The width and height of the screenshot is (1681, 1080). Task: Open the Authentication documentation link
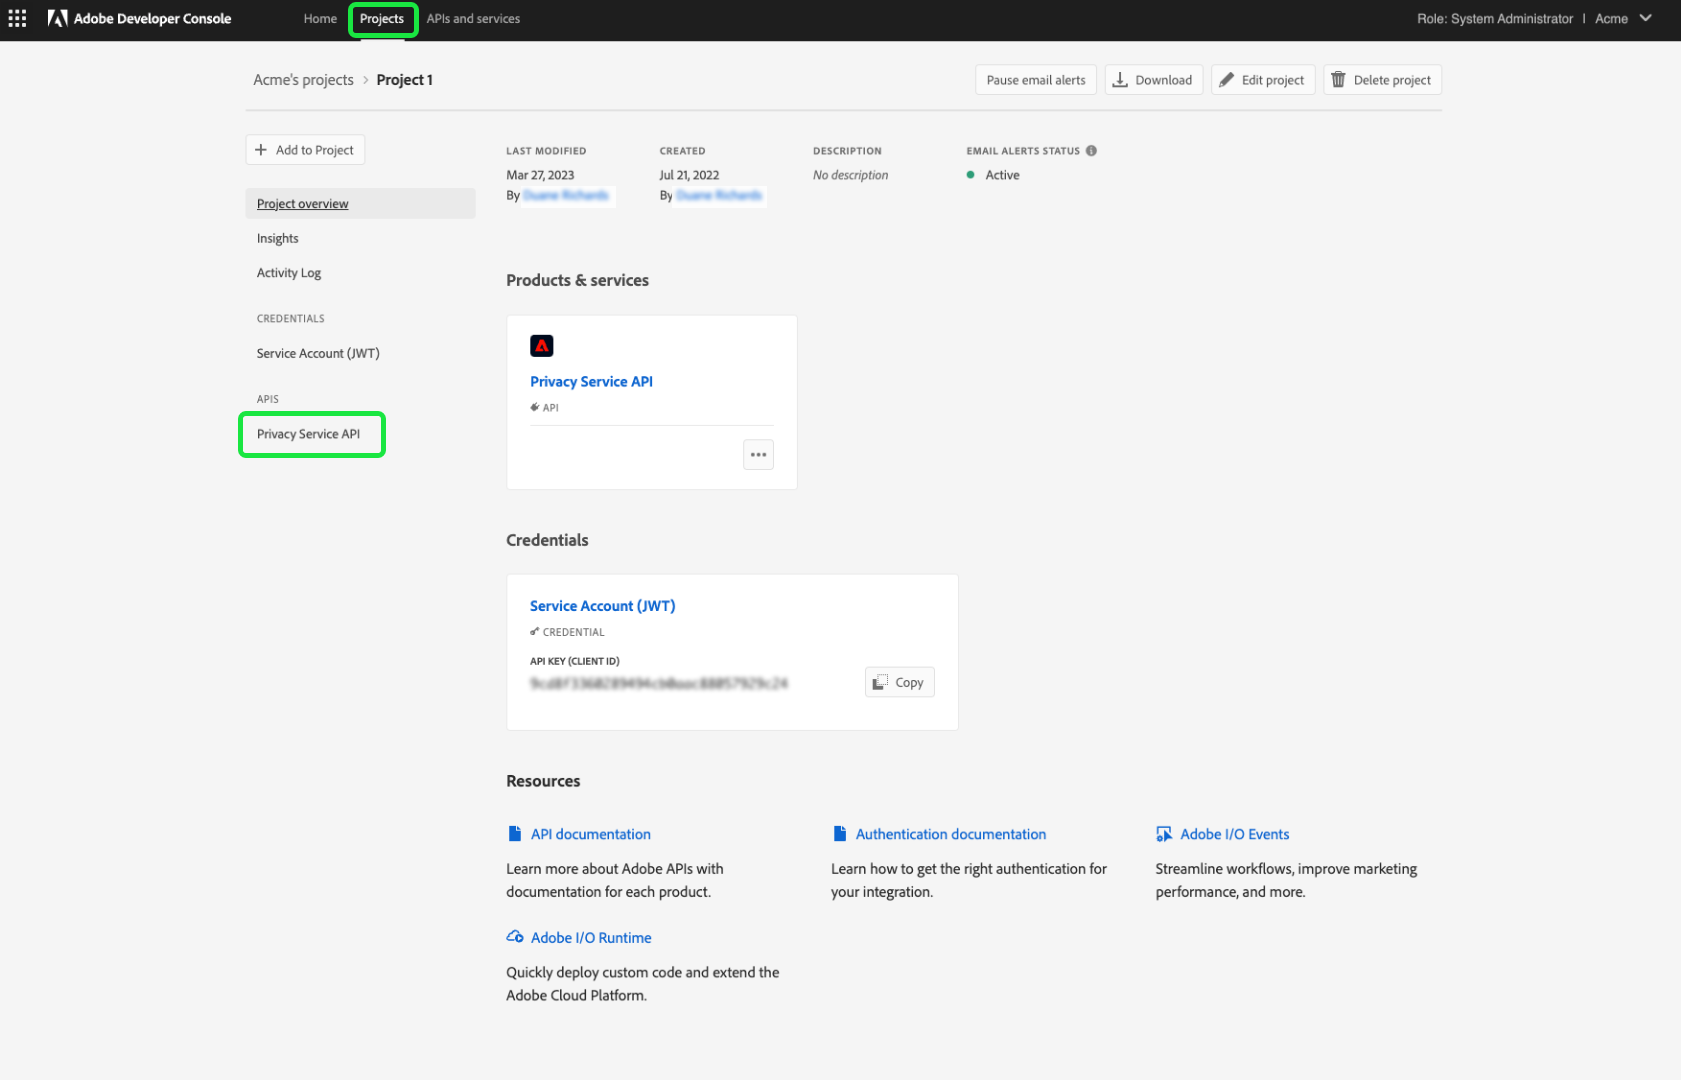pos(951,834)
